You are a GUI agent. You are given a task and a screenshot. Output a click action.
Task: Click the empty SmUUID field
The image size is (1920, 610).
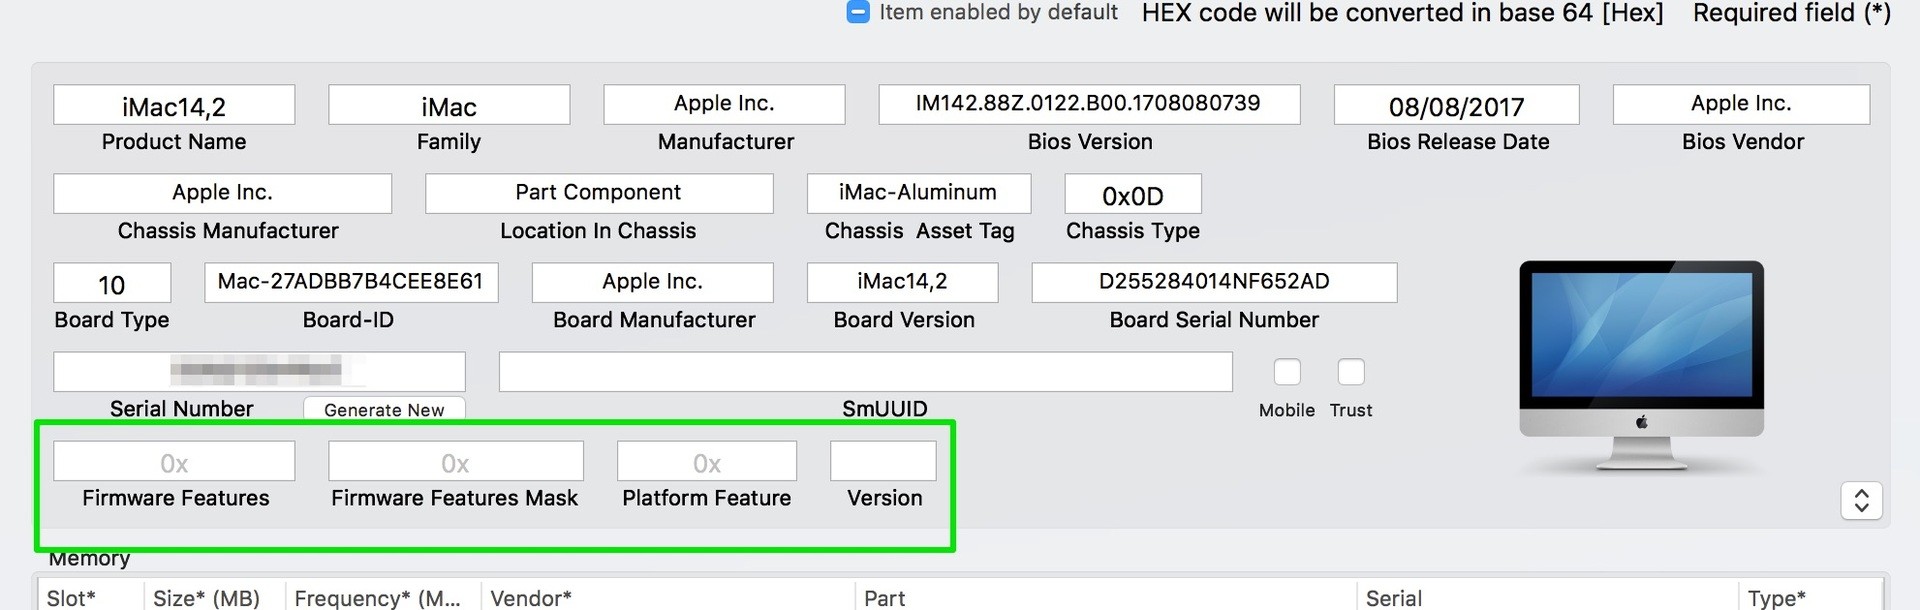pos(865,372)
